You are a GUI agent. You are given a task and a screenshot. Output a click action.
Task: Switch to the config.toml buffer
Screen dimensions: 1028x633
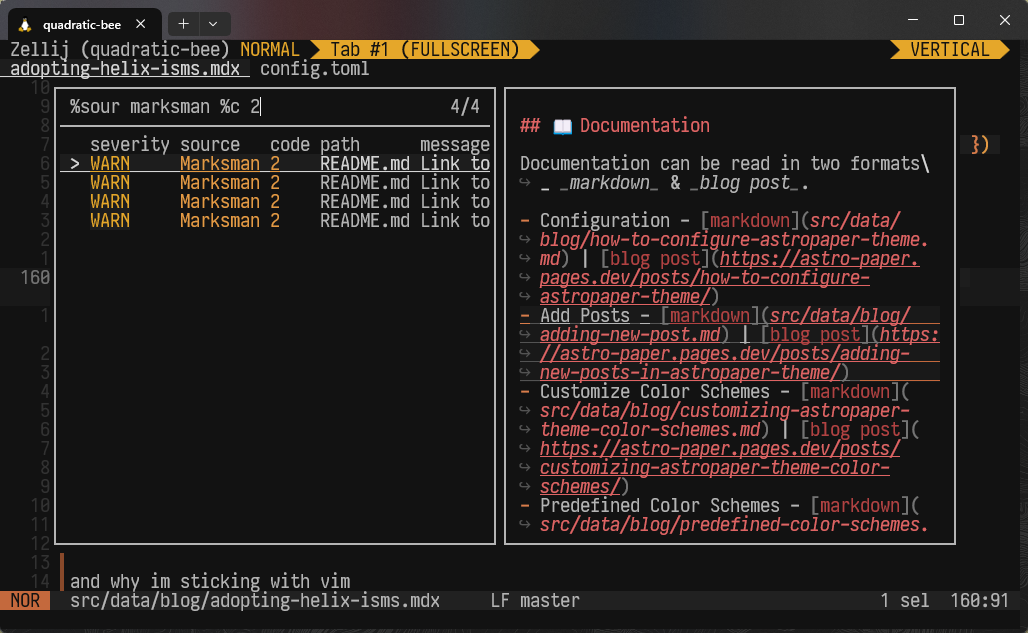point(315,69)
